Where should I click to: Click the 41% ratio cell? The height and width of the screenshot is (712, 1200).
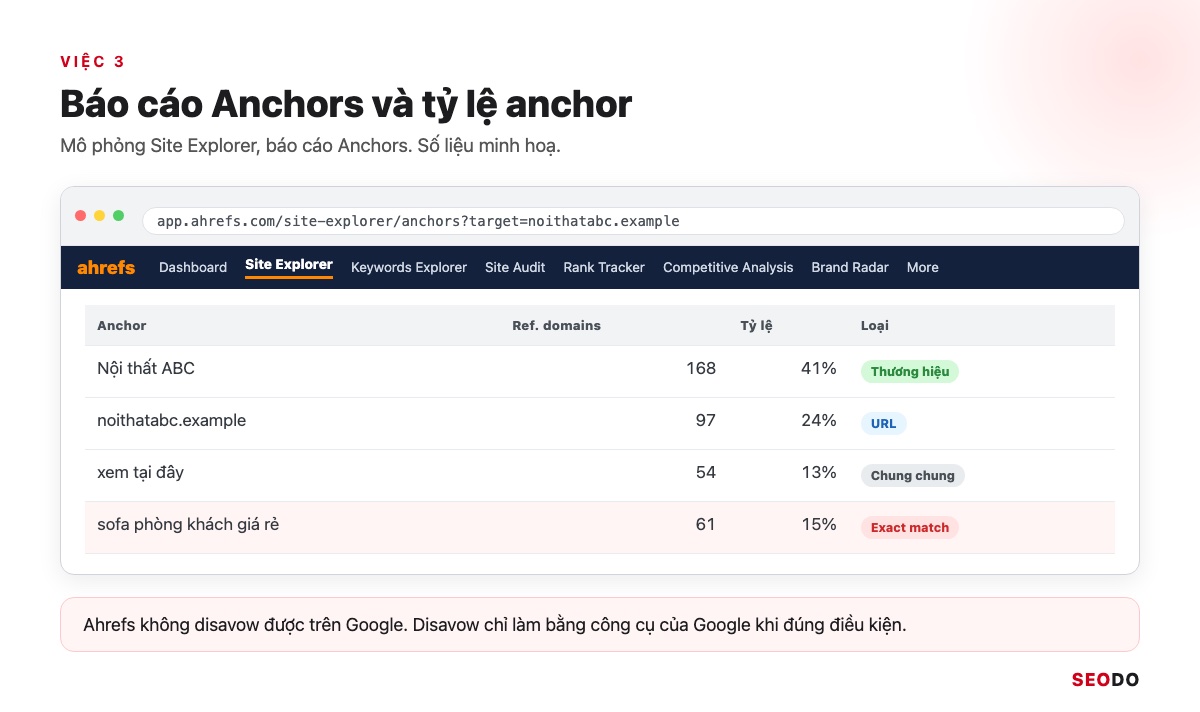[x=819, y=368]
